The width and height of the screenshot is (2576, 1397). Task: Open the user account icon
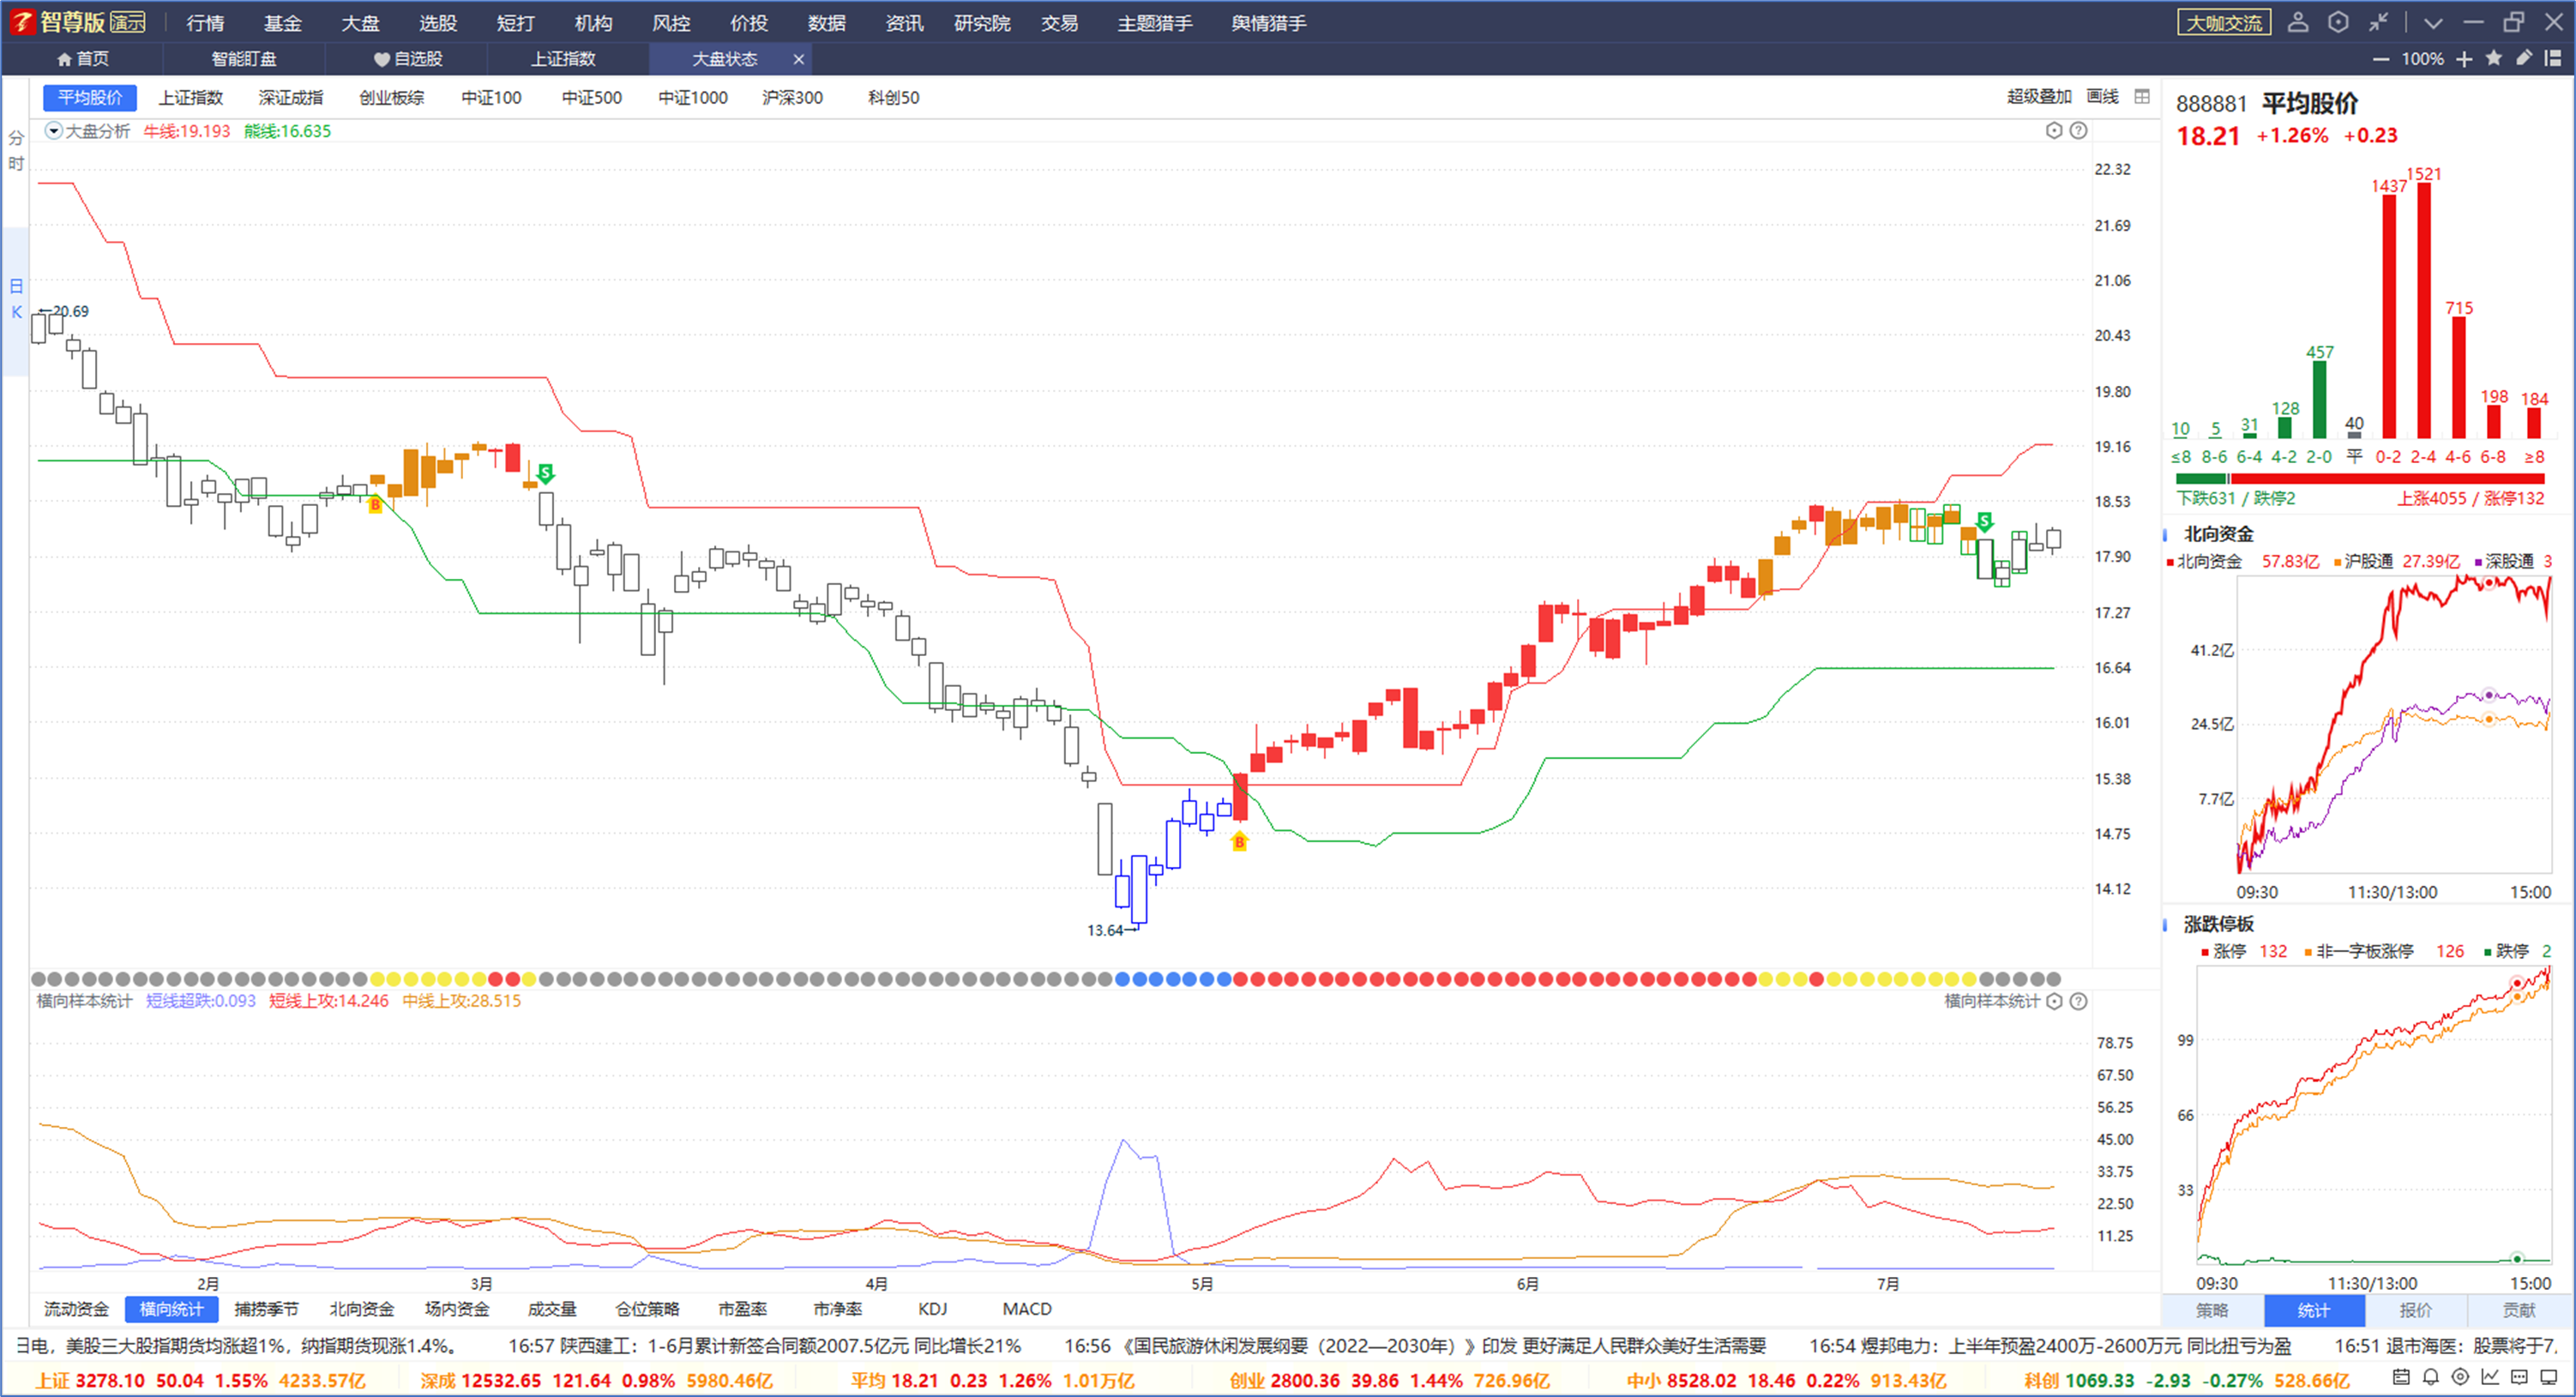click(2297, 22)
